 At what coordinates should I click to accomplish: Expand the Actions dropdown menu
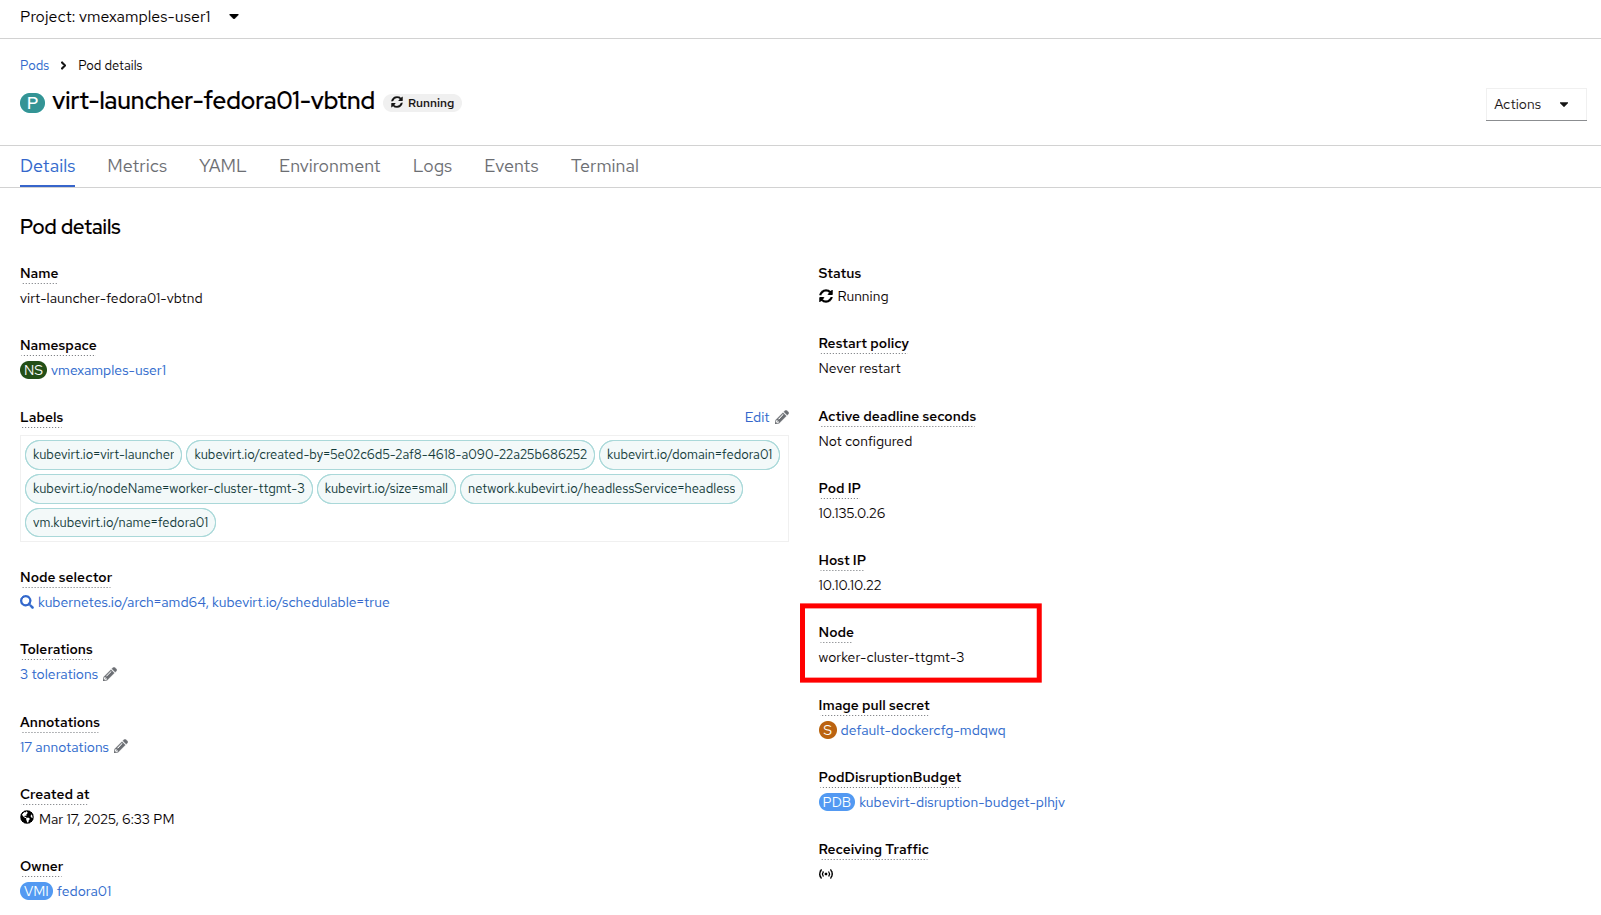tap(1535, 104)
